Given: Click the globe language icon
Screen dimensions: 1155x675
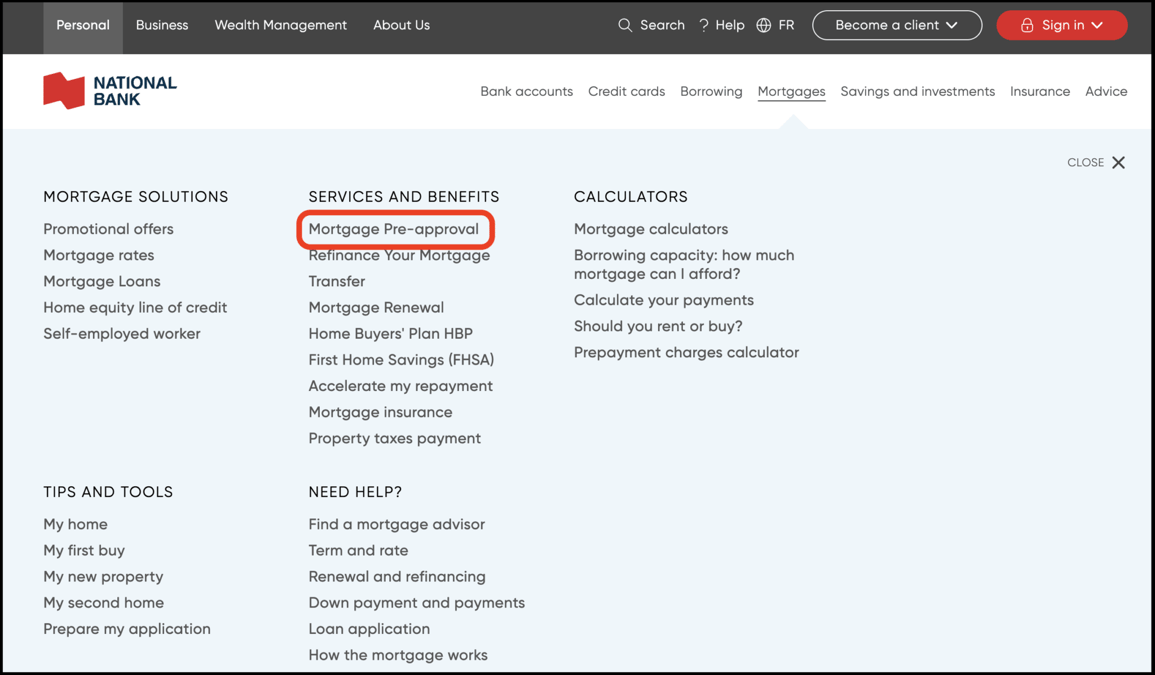Looking at the screenshot, I should coord(764,25).
